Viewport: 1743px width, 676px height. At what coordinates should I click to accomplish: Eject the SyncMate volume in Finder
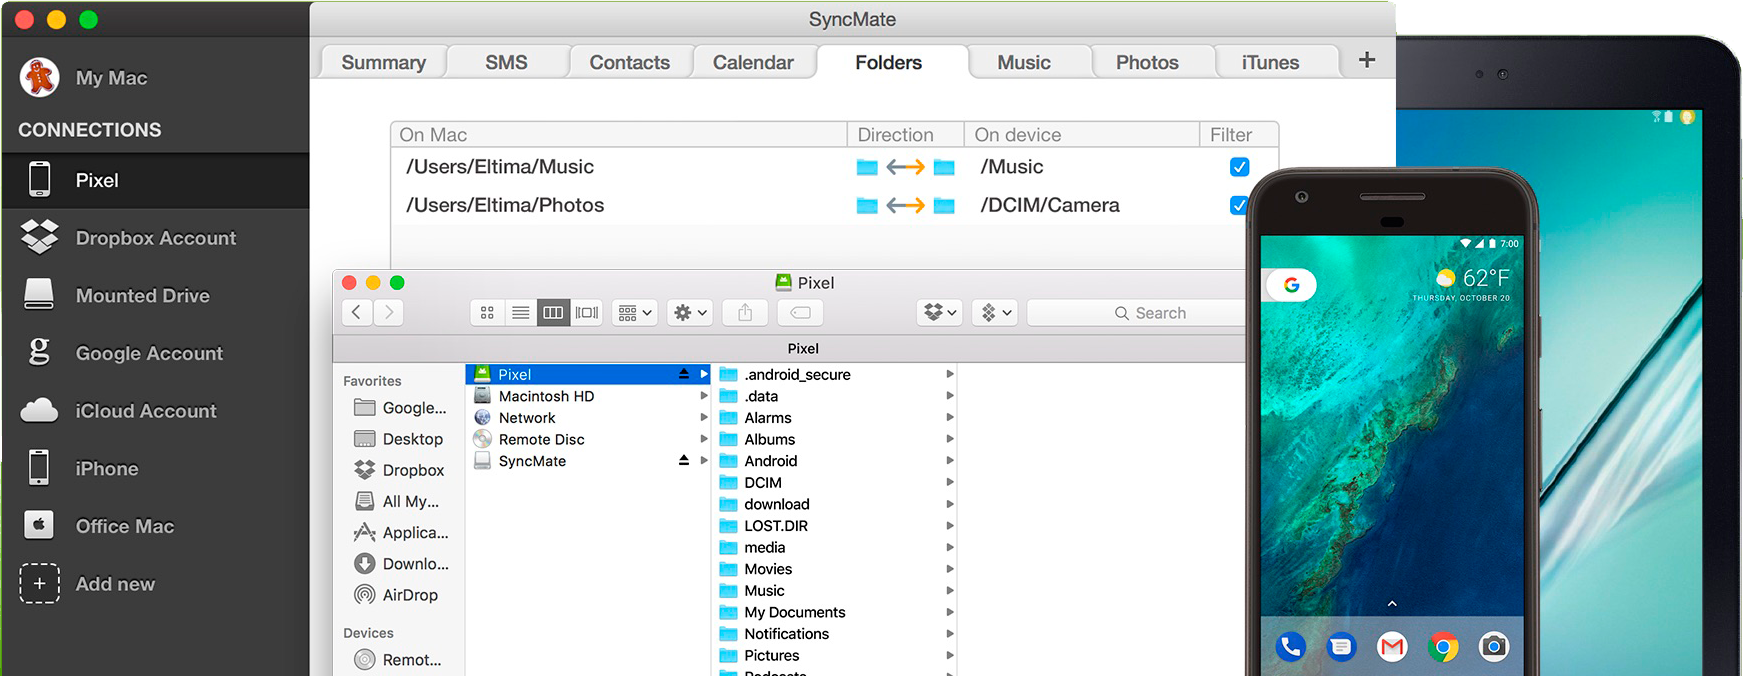684,460
